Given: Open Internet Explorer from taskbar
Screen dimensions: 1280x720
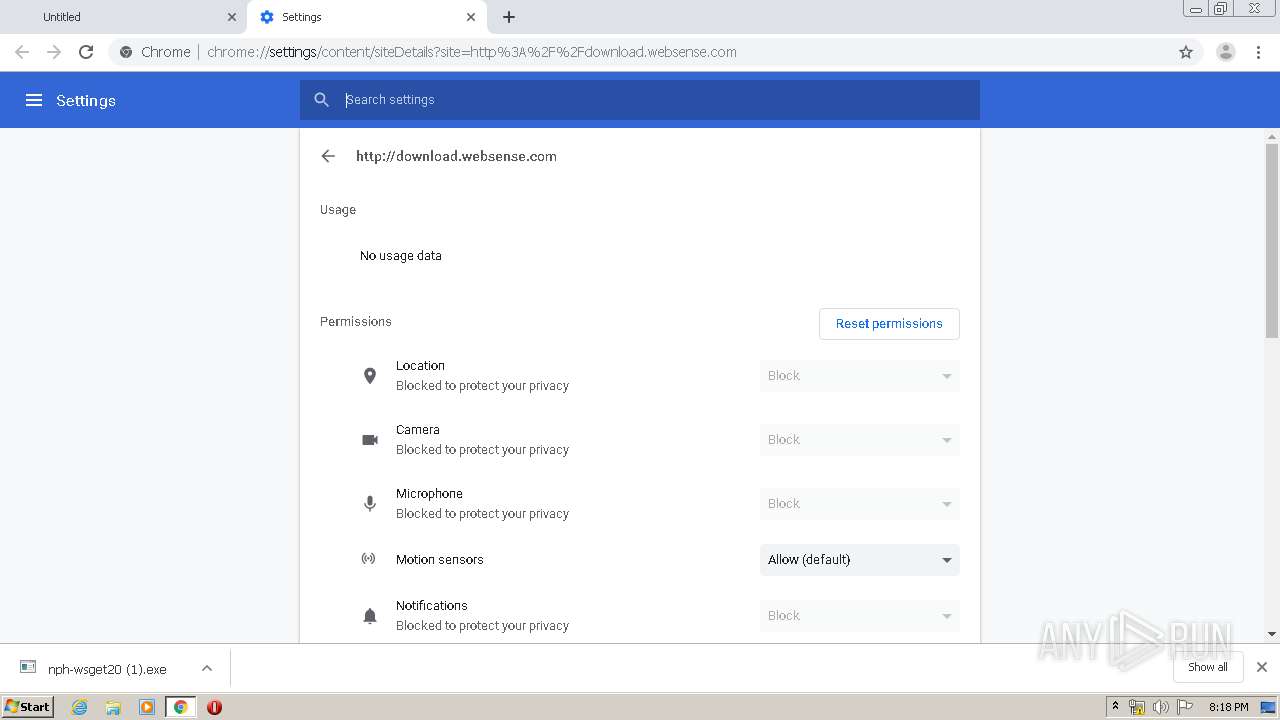Looking at the screenshot, I should click(79, 707).
